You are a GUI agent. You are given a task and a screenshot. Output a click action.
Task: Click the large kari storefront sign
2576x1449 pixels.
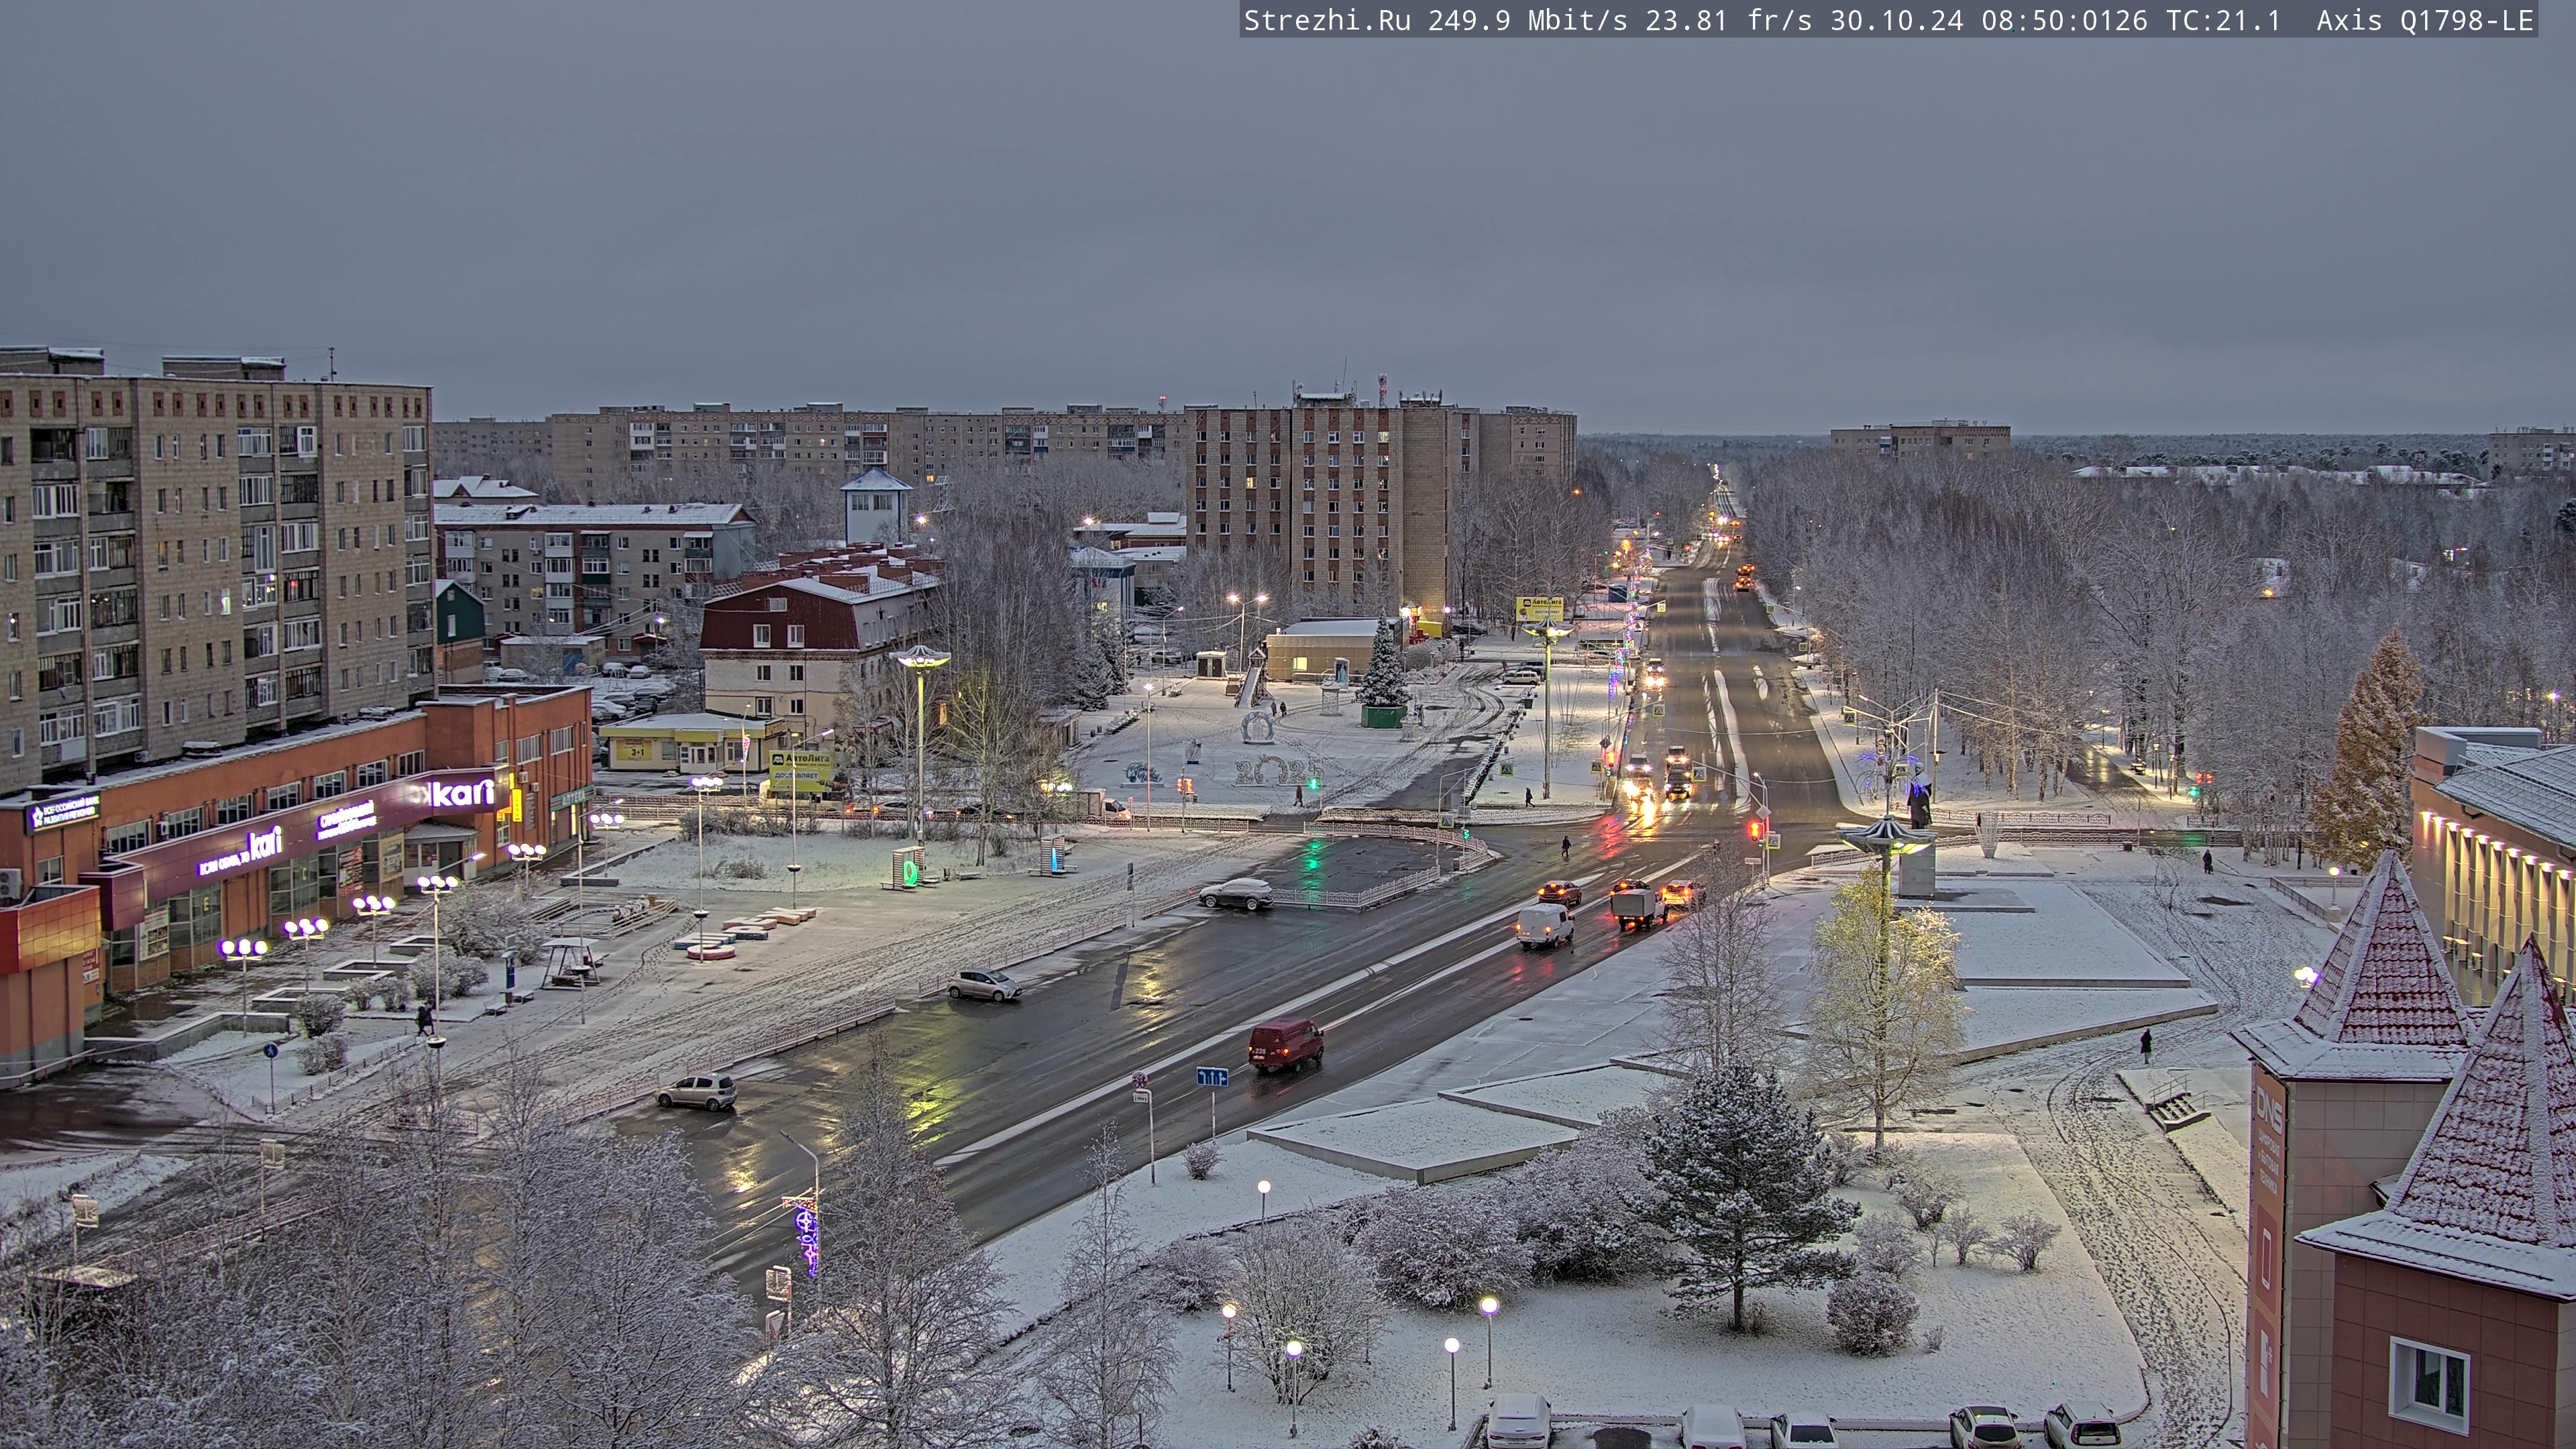click(464, 793)
